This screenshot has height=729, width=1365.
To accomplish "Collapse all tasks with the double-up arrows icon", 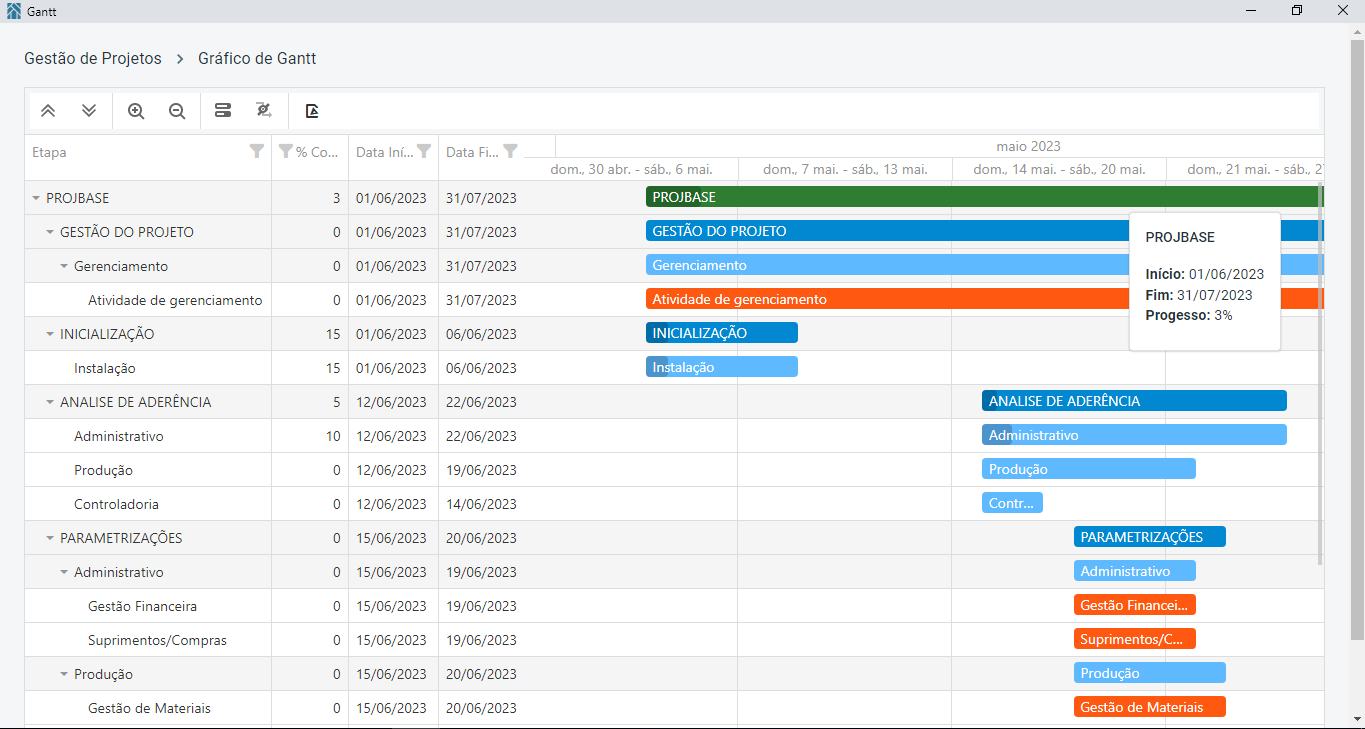I will 47,111.
